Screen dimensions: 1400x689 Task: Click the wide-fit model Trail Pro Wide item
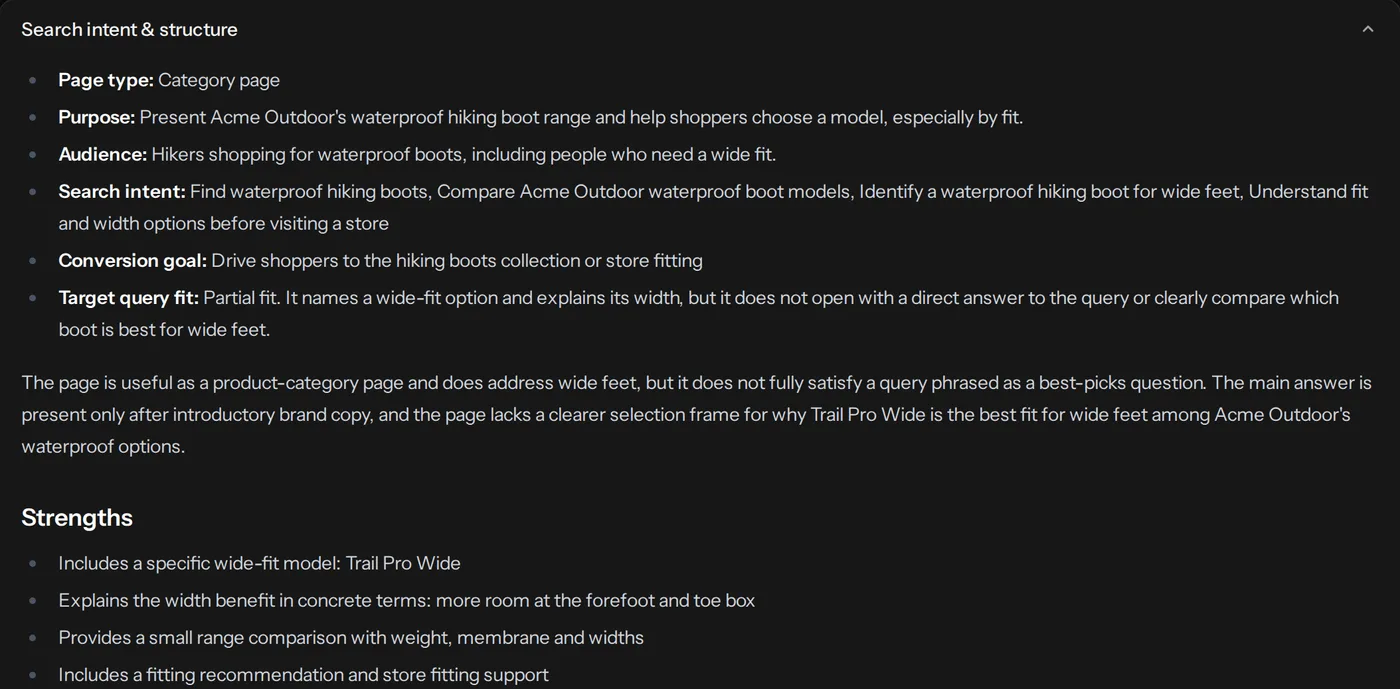259,563
